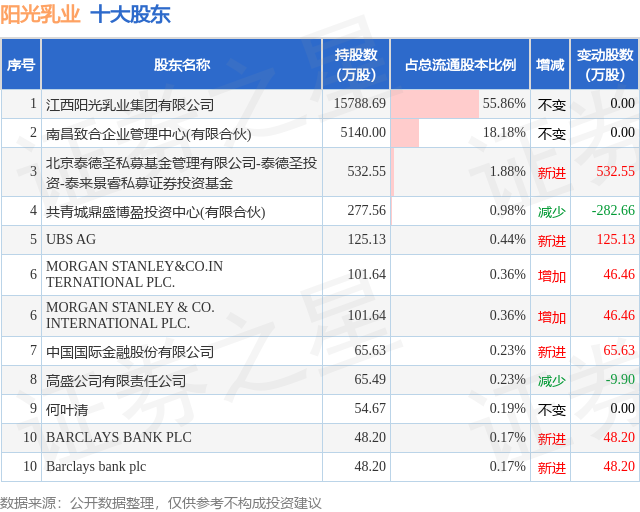The width and height of the screenshot is (640, 512).
Task: Click shareholder 江西阳光乳业集团有限公司
Action: click(130, 105)
